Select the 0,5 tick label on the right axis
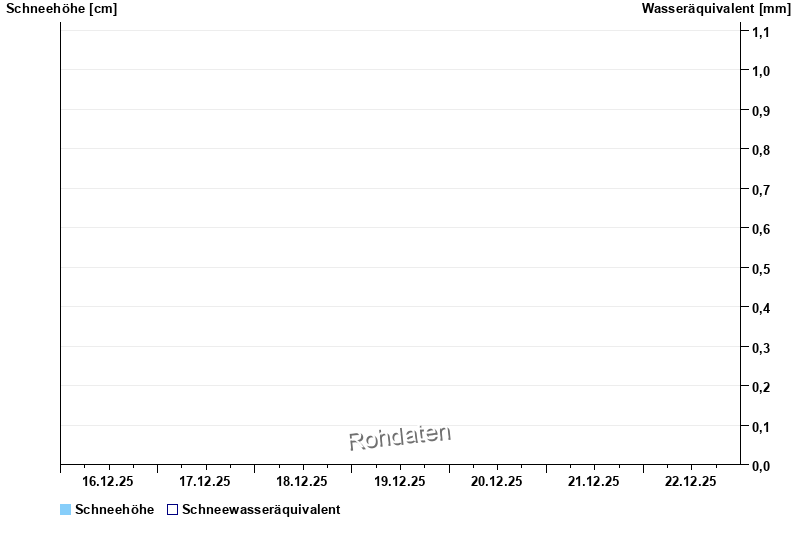The width and height of the screenshot is (800, 550). pyautogui.click(x=761, y=269)
